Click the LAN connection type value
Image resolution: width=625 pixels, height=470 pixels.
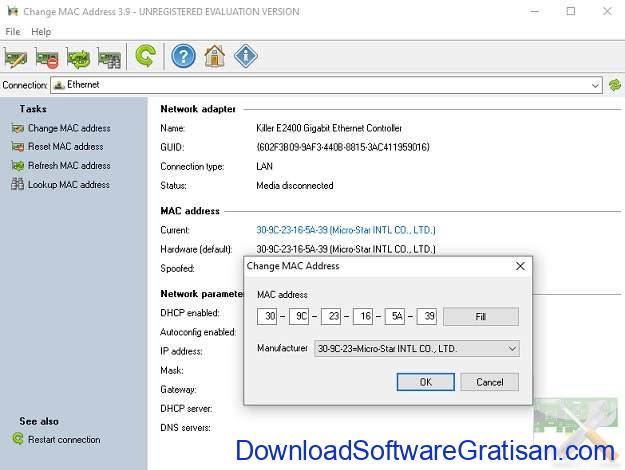[x=264, y=166]
